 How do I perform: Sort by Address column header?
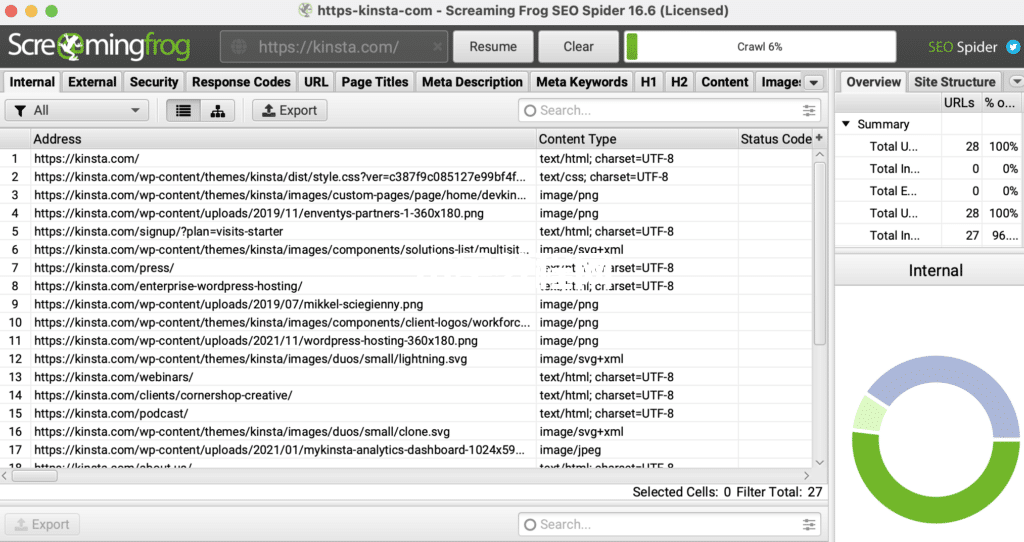pyautogui.click(x=283, y=138)
